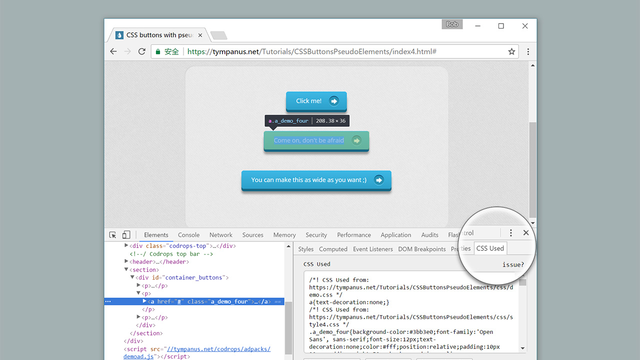Click the Elements panel scroll-up arrow
Screen dimensions: 640x360
pos(289,247)
